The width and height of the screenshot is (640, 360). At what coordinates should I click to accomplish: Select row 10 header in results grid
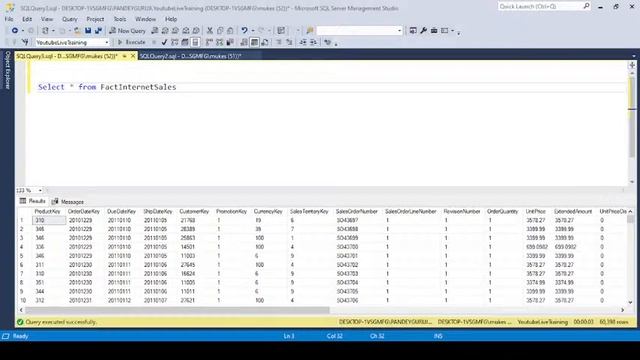click(23, 300)
